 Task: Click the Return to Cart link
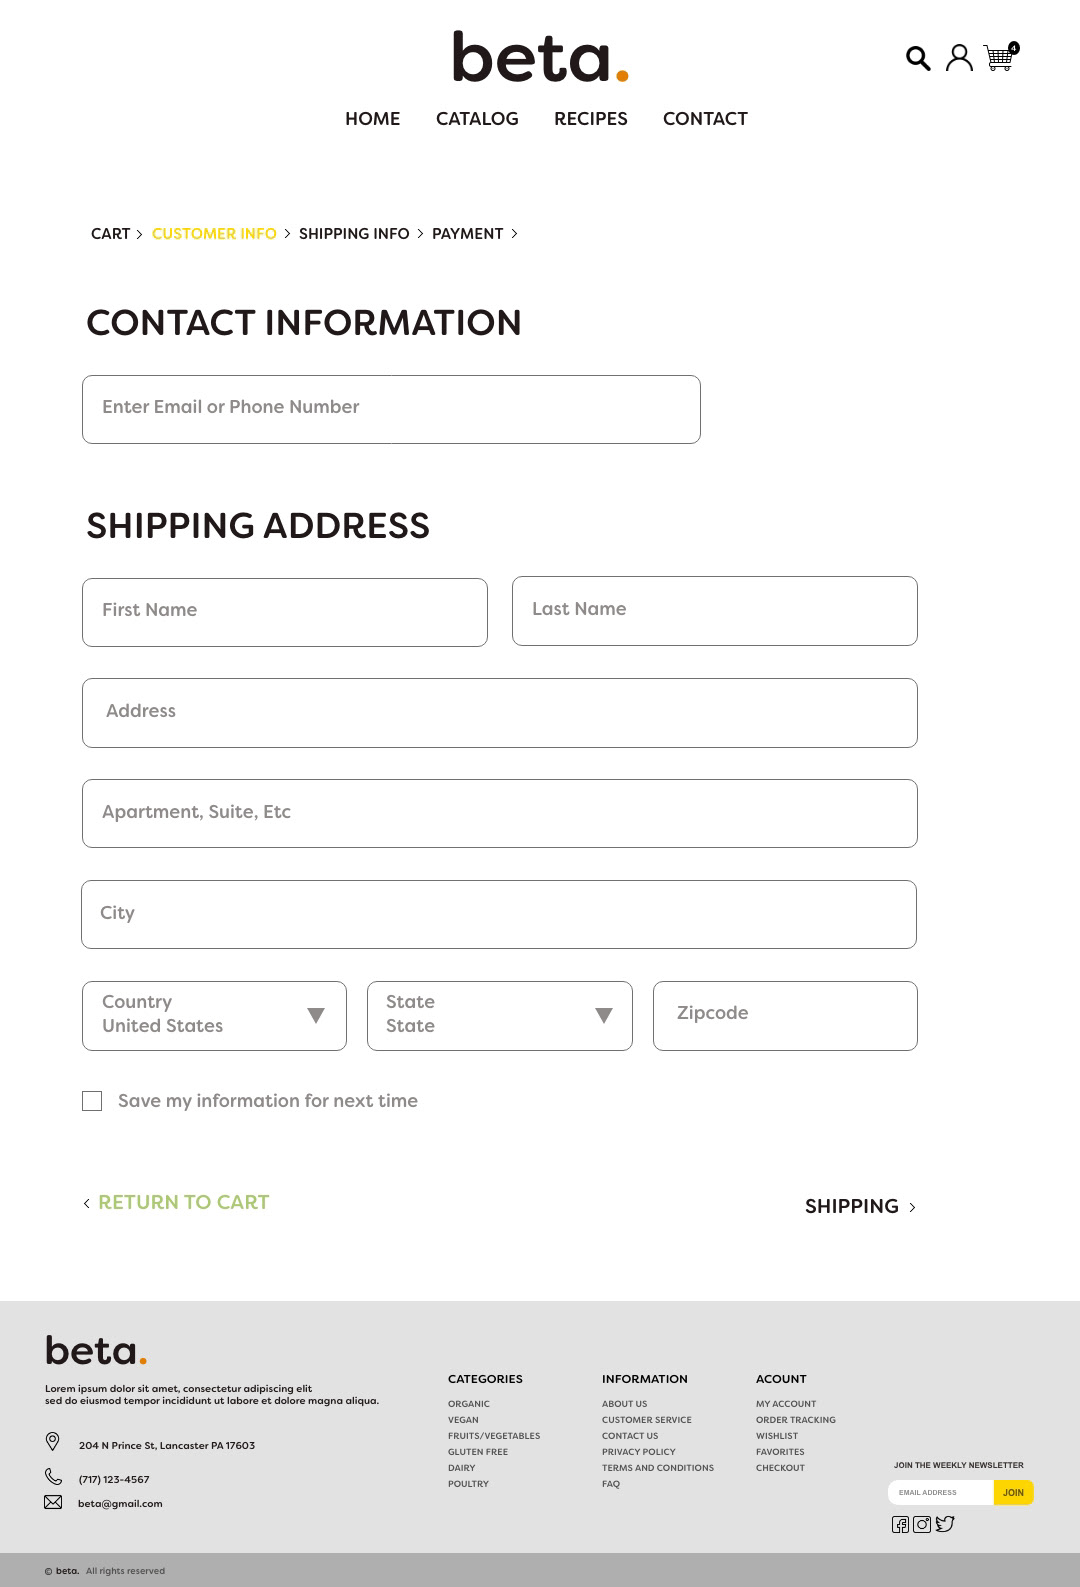pos(183,1203)
